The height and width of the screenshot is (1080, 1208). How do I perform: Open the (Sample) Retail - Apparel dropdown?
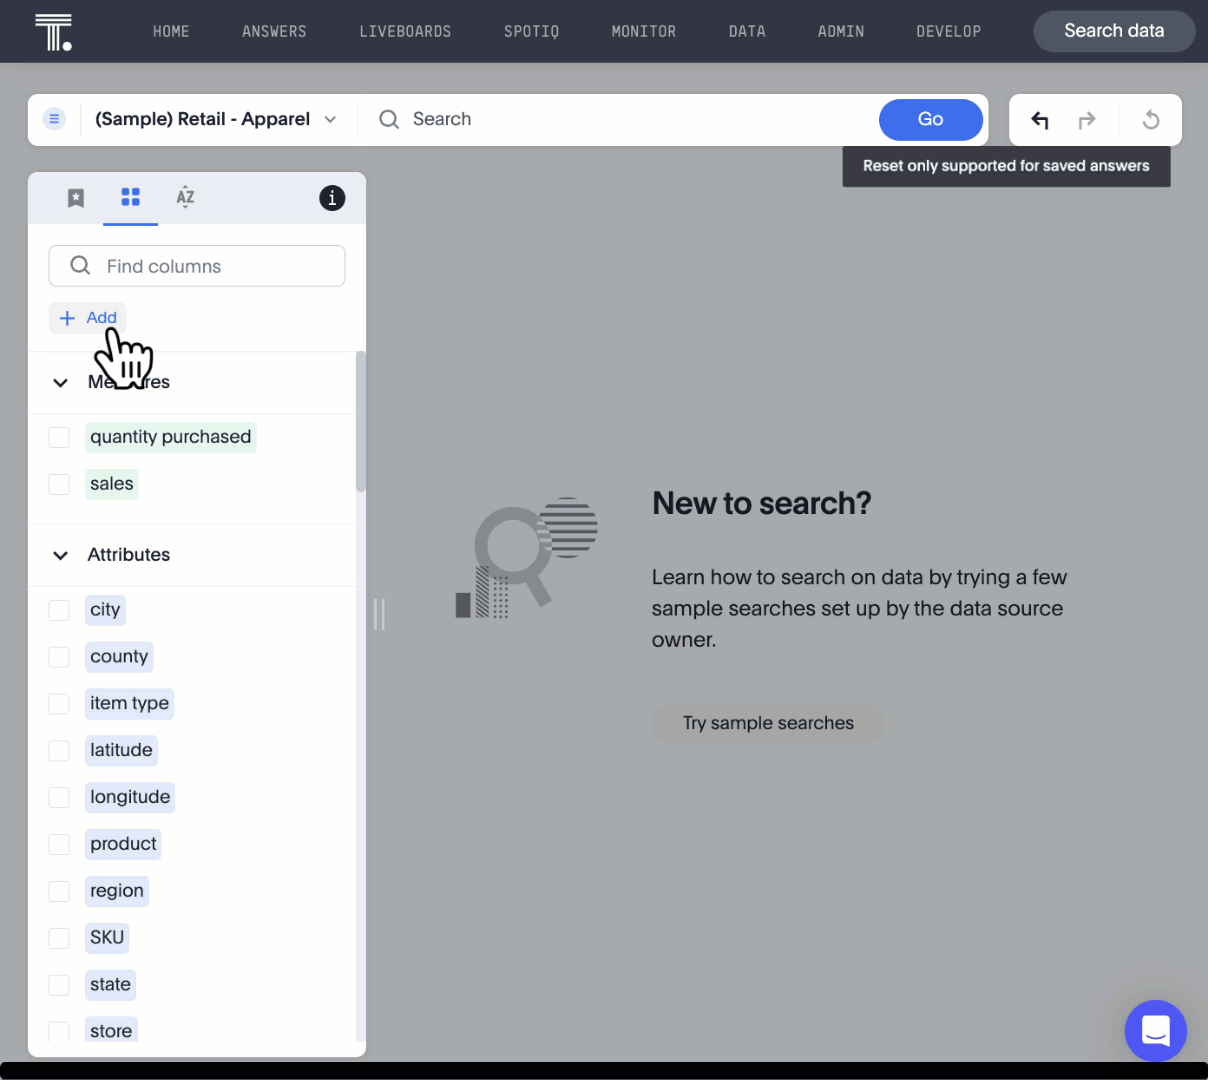pos(216,119)
